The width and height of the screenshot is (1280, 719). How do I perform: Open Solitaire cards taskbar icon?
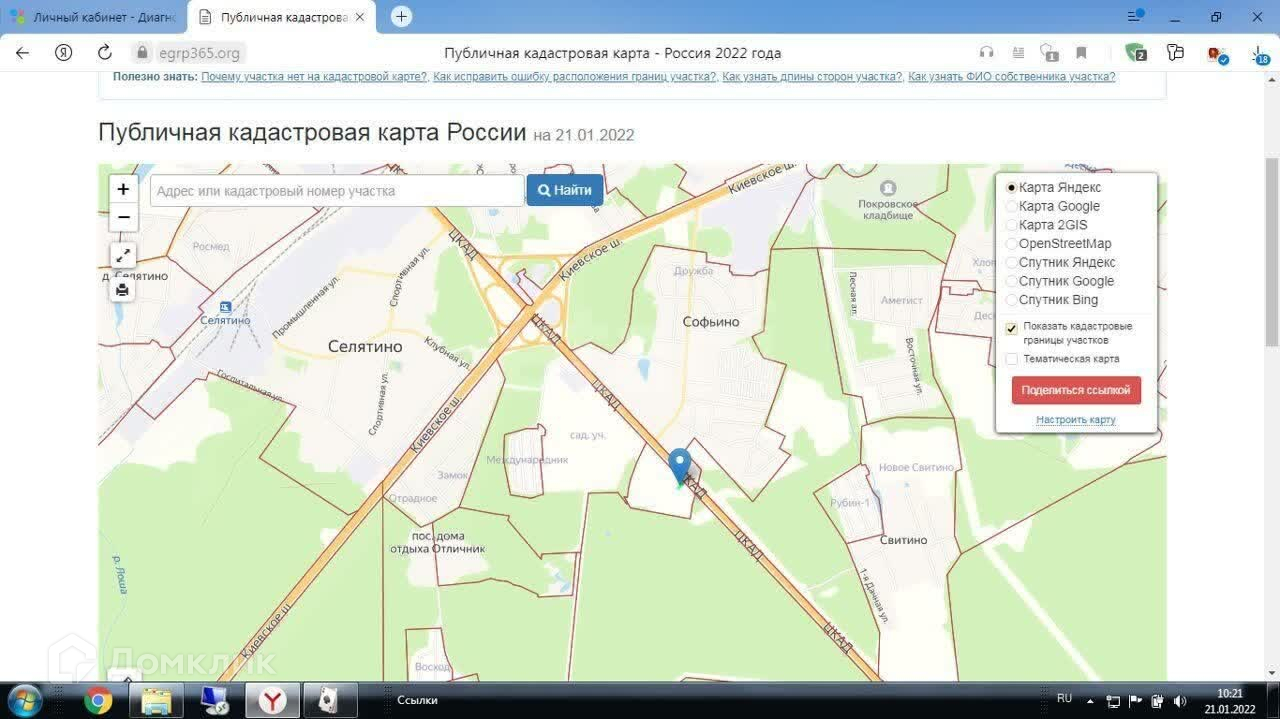[330, 701]
